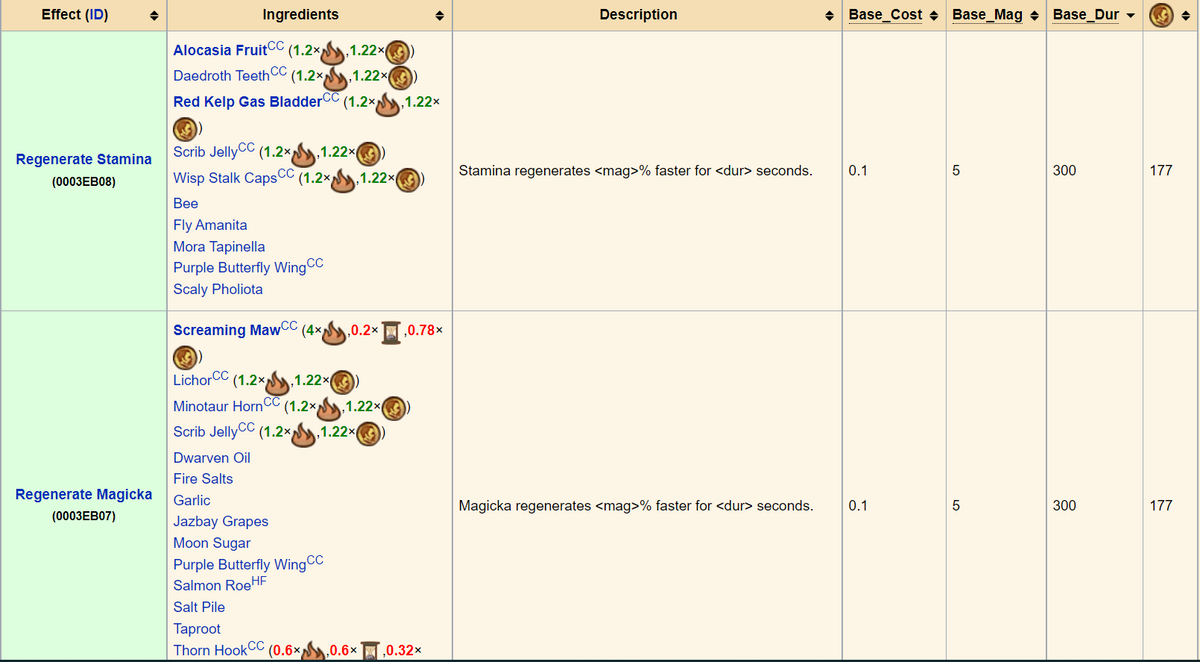Sort table using the Description column arrows
This screenshot has height=662, width=1200.
click(828, 16)
